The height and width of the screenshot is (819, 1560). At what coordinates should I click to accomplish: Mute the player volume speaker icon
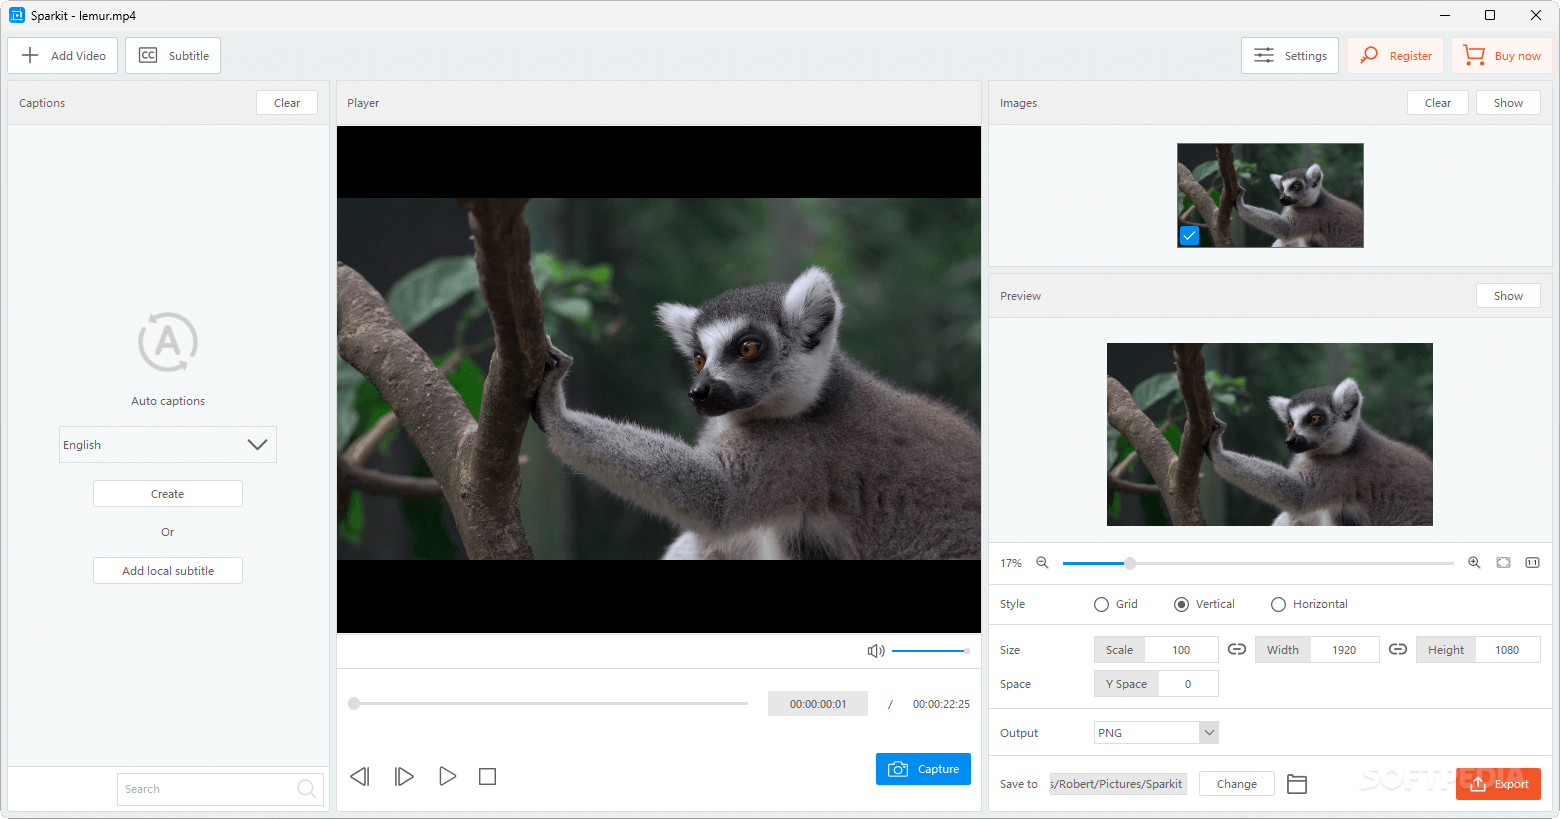tap(876, 651)
